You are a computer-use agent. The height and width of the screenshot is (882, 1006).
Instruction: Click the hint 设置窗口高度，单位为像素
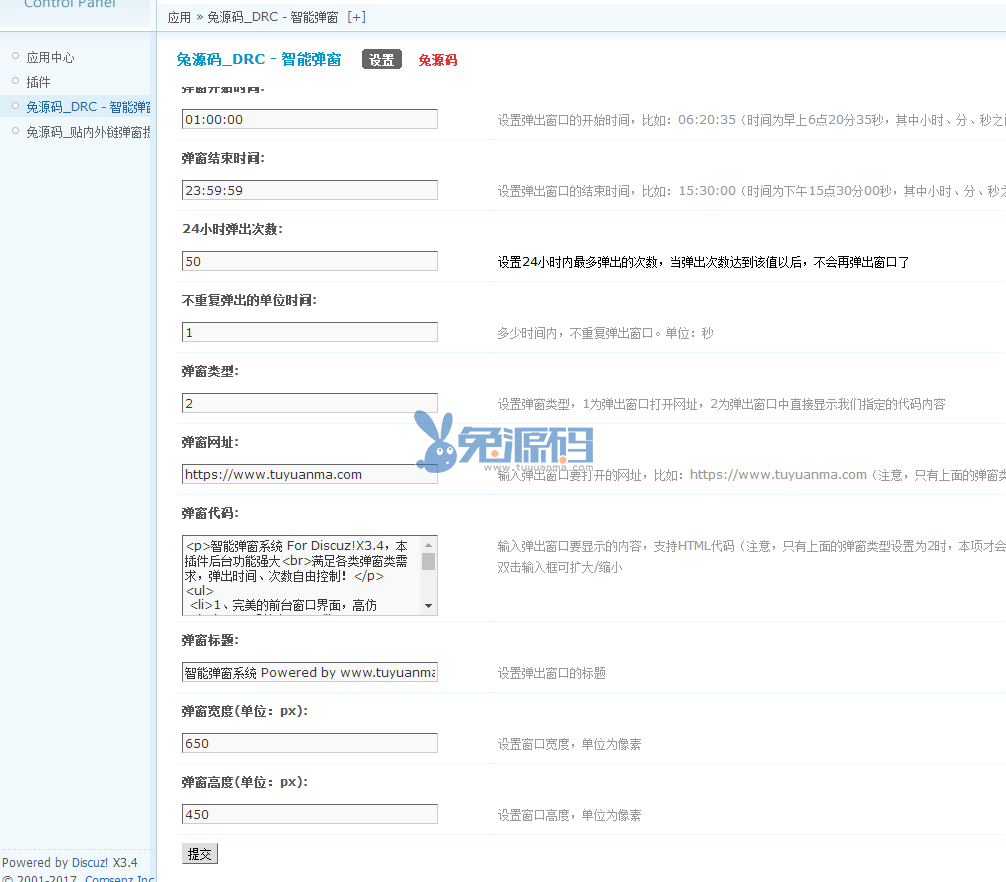coord(570,816)
